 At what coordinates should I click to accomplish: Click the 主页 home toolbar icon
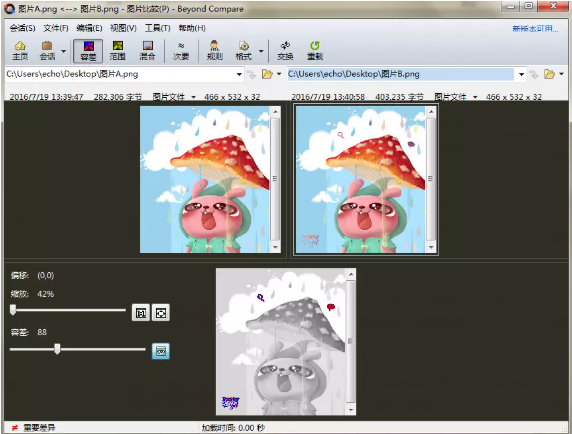coord(20,51)
